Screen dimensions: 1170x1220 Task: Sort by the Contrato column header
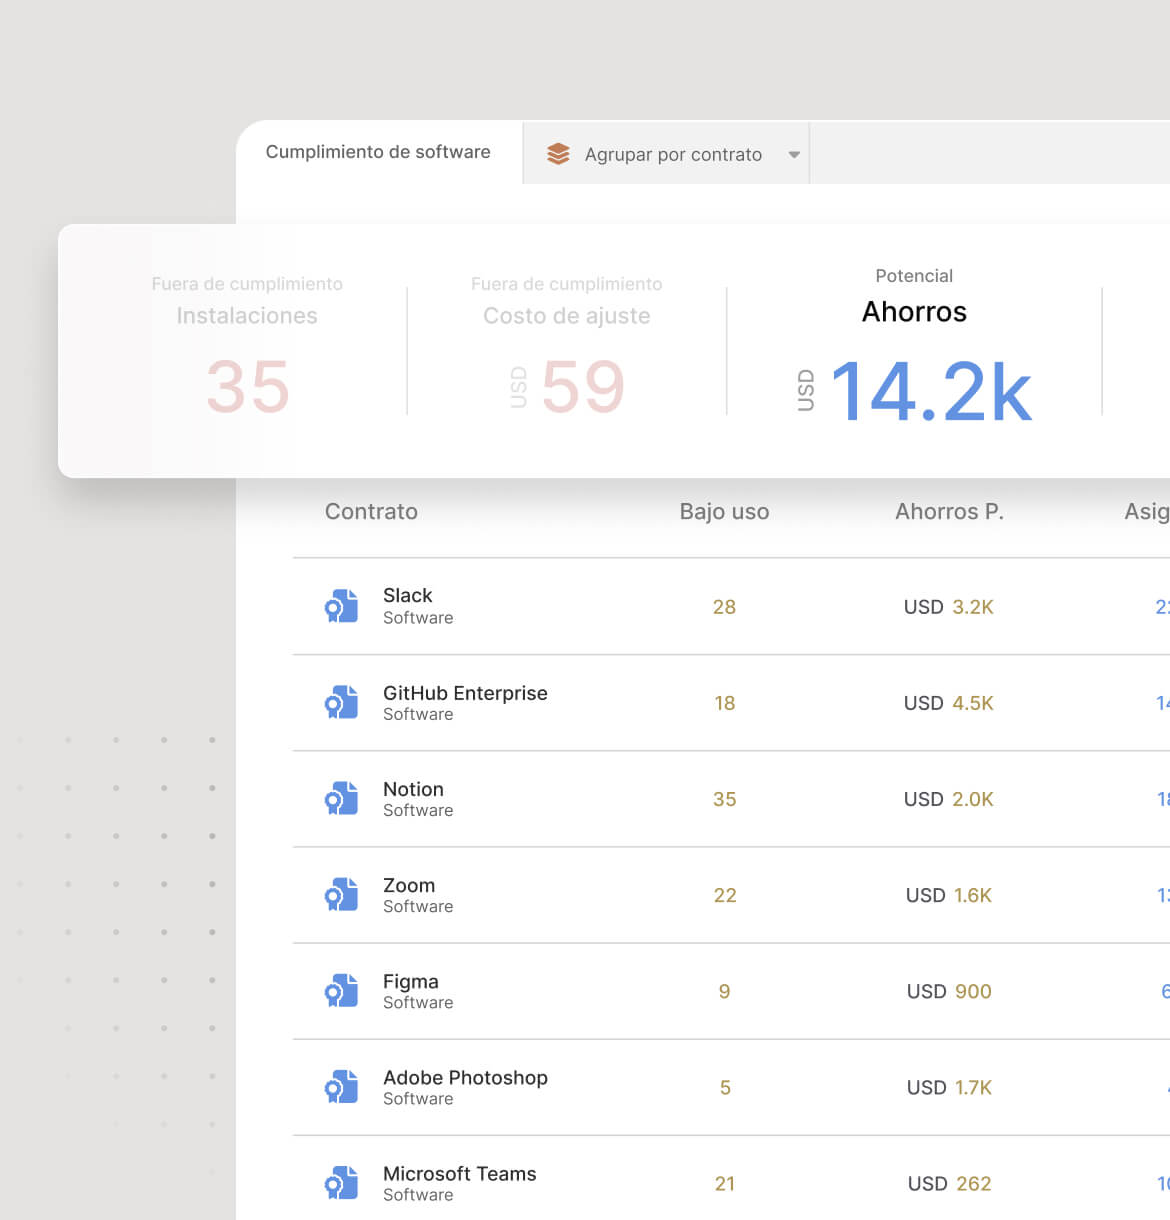[x=371, y=511]
